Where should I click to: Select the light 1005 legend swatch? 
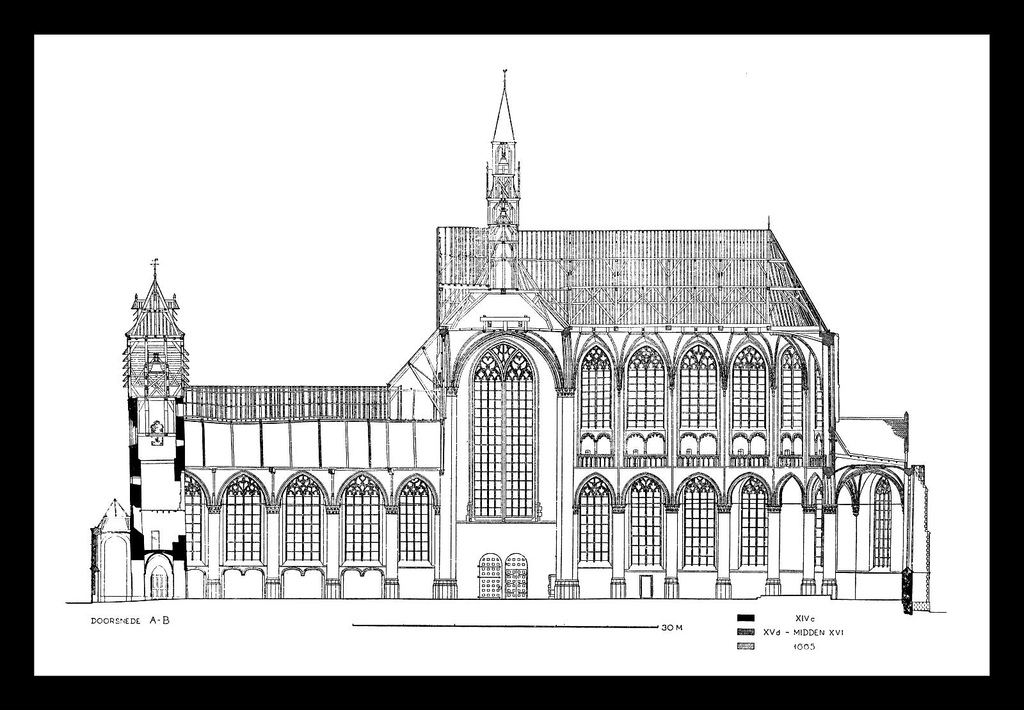(745, 646)
